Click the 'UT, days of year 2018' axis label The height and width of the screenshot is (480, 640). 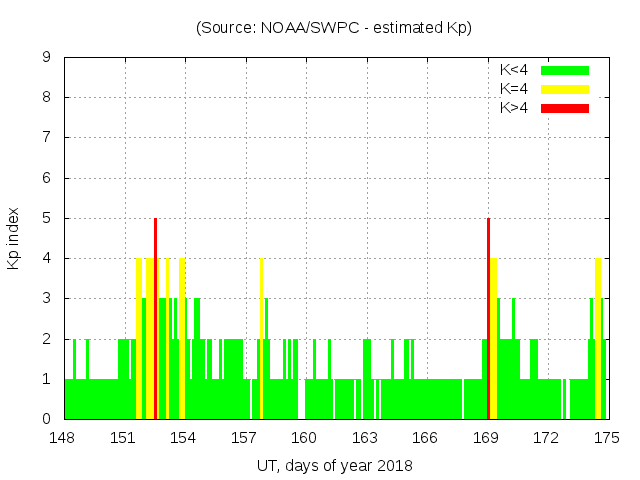pos(334,465)
